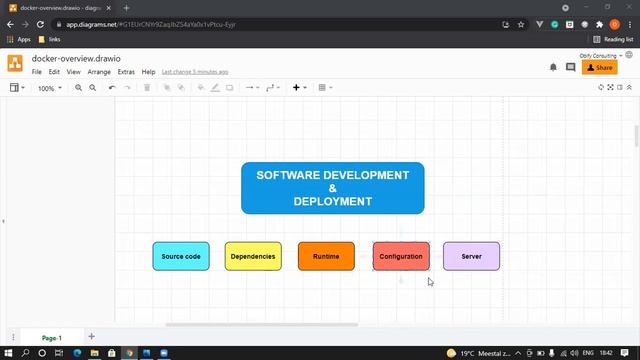Open Windows taskbar search
The image size is (640, 360).
25,353
